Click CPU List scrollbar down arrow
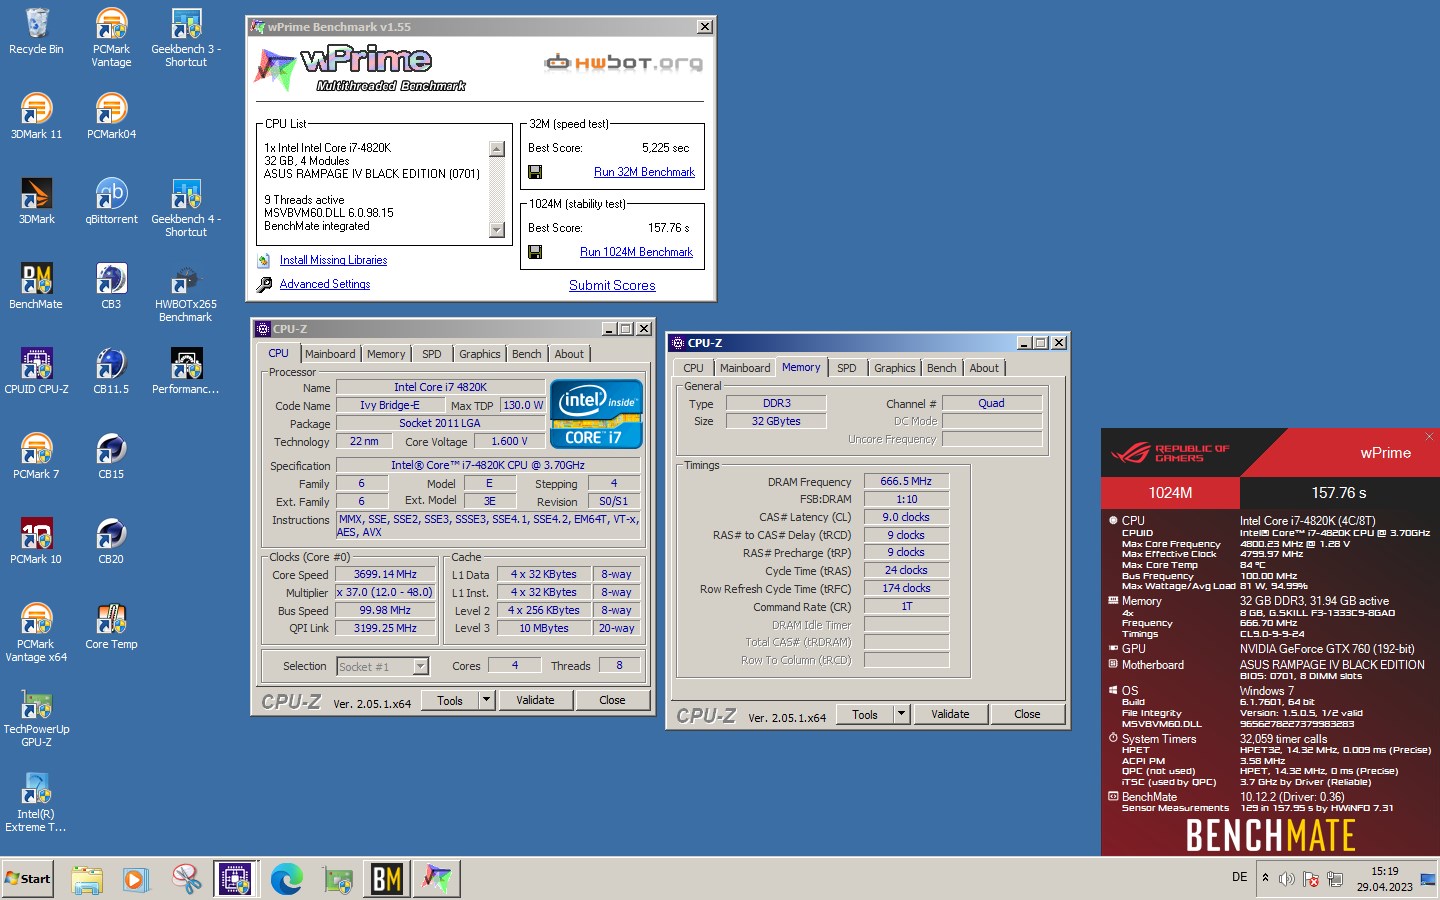The width and height of the screenshot is (1440, 900). pyautogui.click(x=497, y=230)
